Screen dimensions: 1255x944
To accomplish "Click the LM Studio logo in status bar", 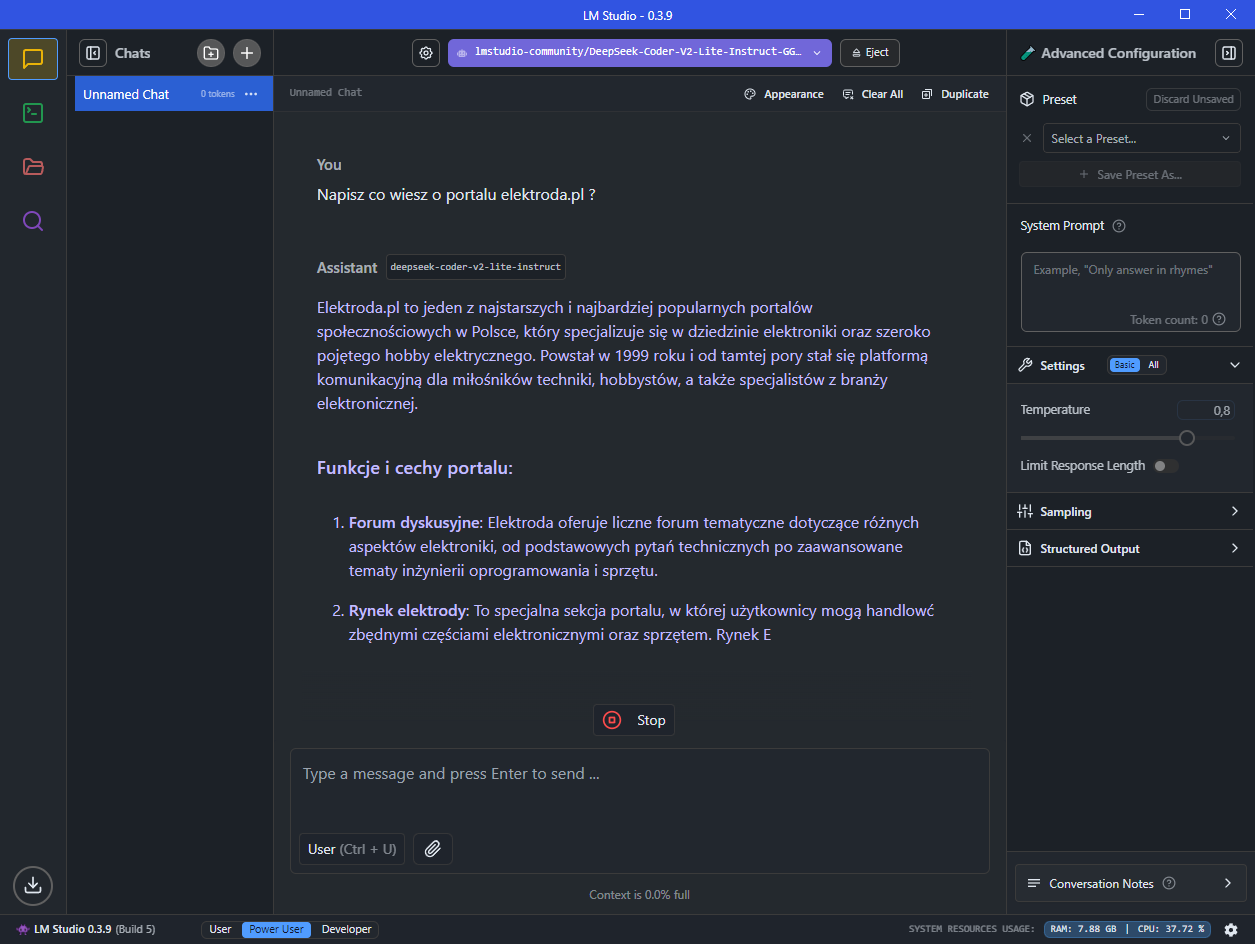I will coord(23,930).
